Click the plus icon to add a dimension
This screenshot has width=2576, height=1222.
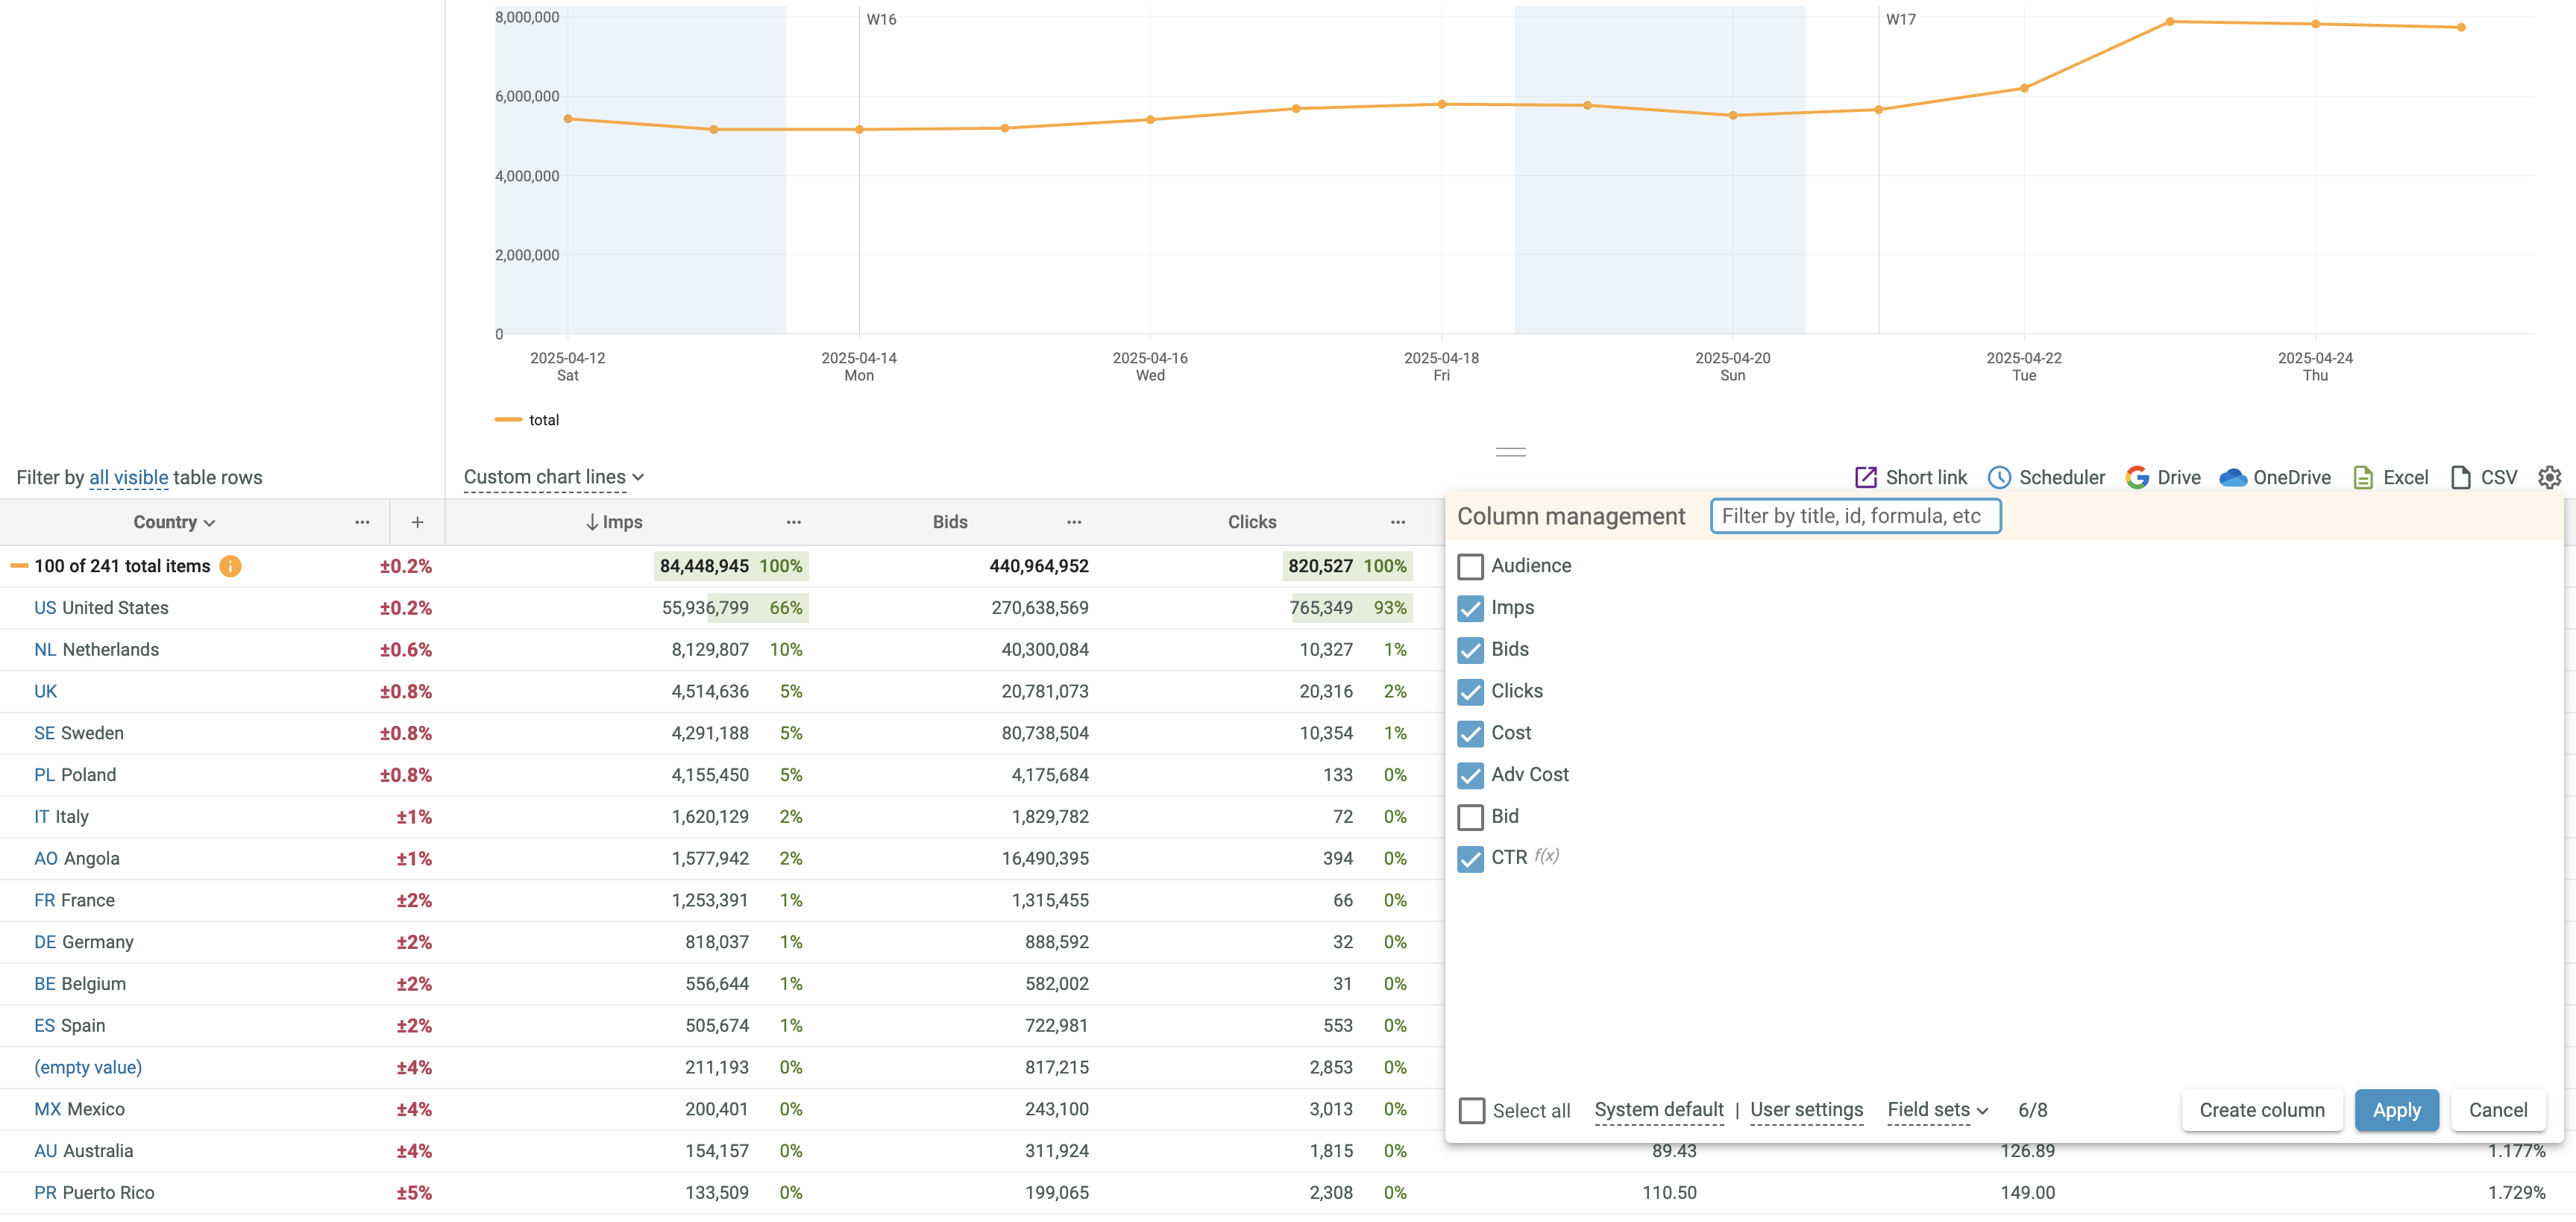coord(417,522)
